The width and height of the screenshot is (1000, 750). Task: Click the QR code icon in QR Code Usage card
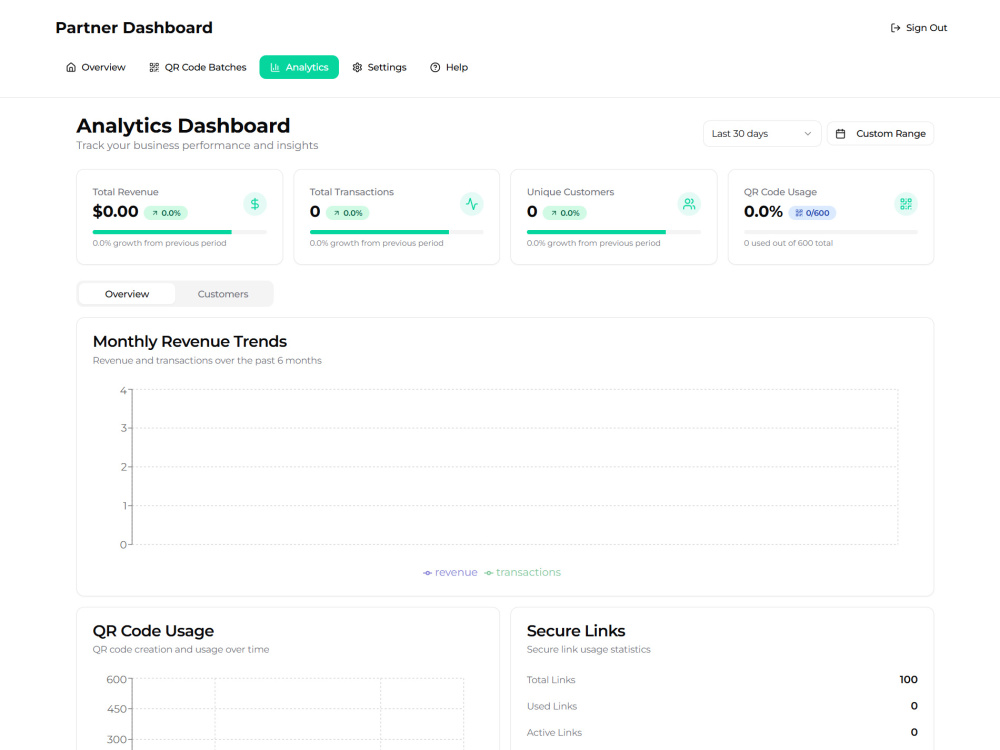(906, 204)
